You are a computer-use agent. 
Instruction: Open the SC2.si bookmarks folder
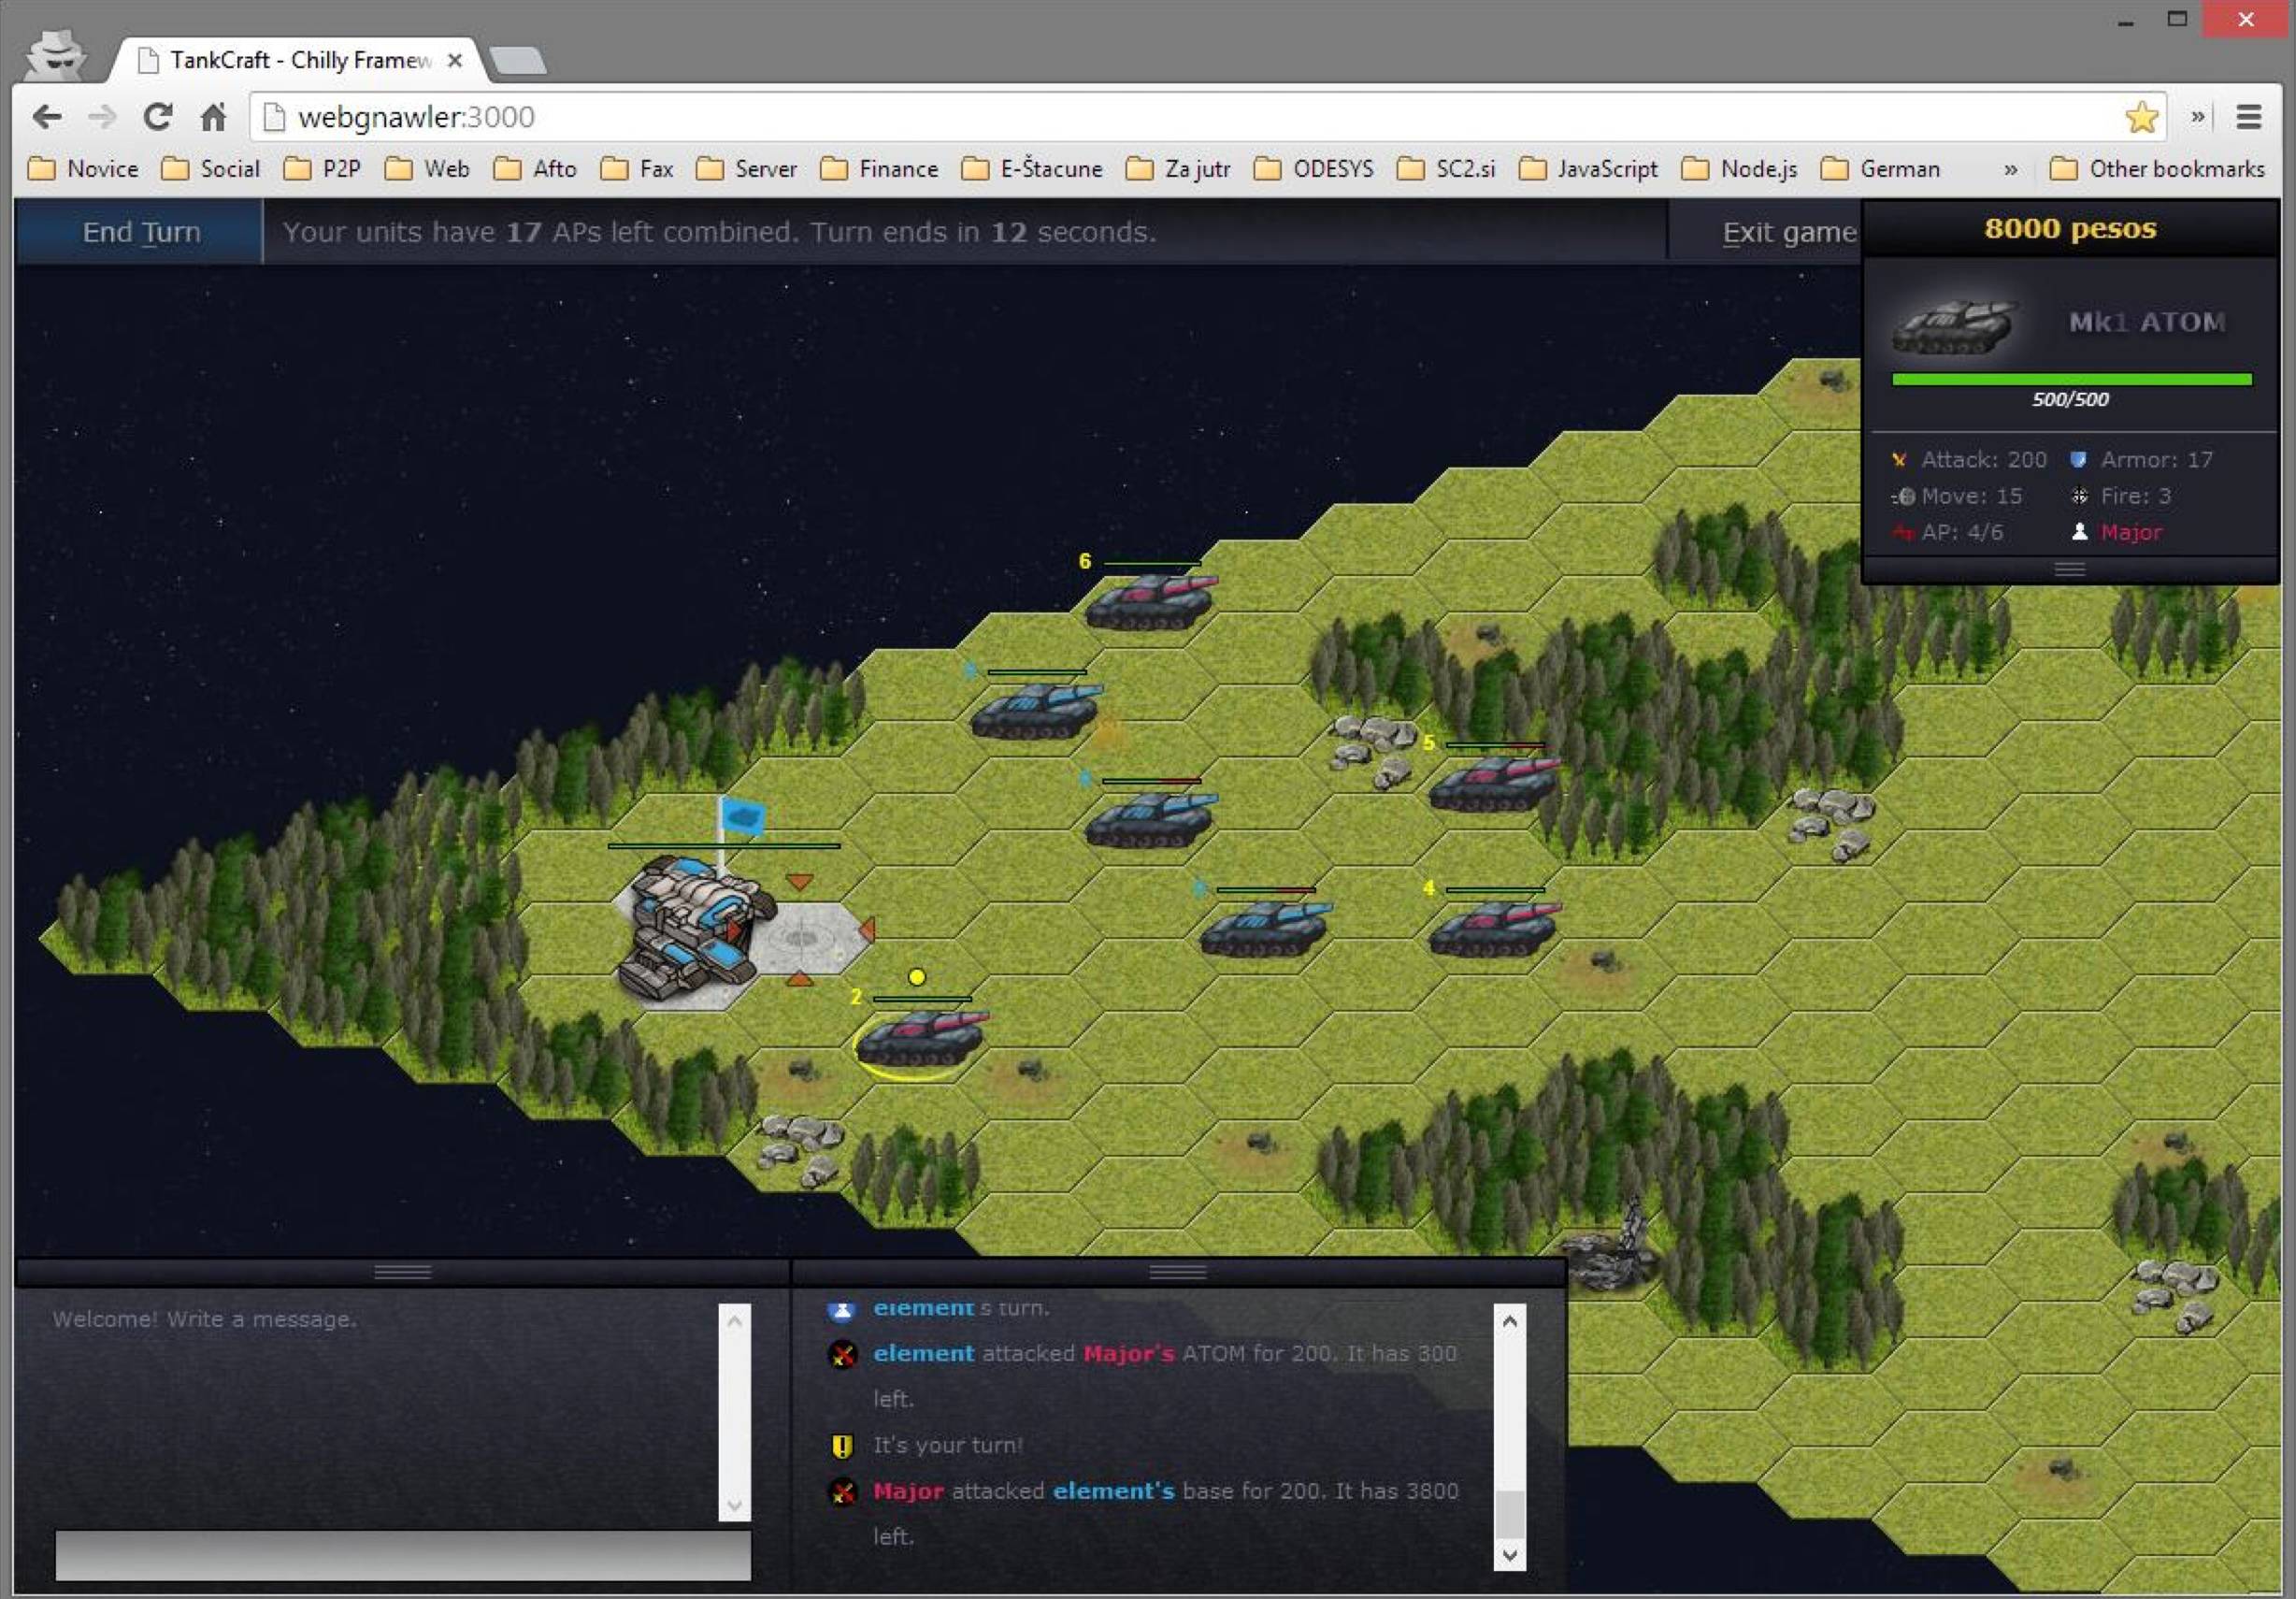click(x=1446, y=169)
